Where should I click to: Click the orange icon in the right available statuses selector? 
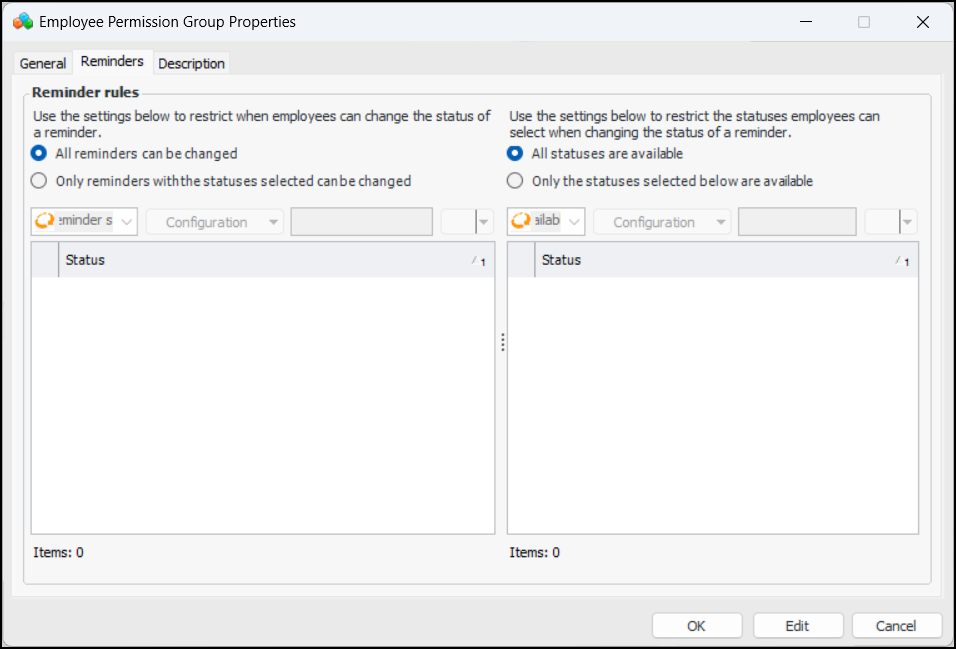click(521, 221)
